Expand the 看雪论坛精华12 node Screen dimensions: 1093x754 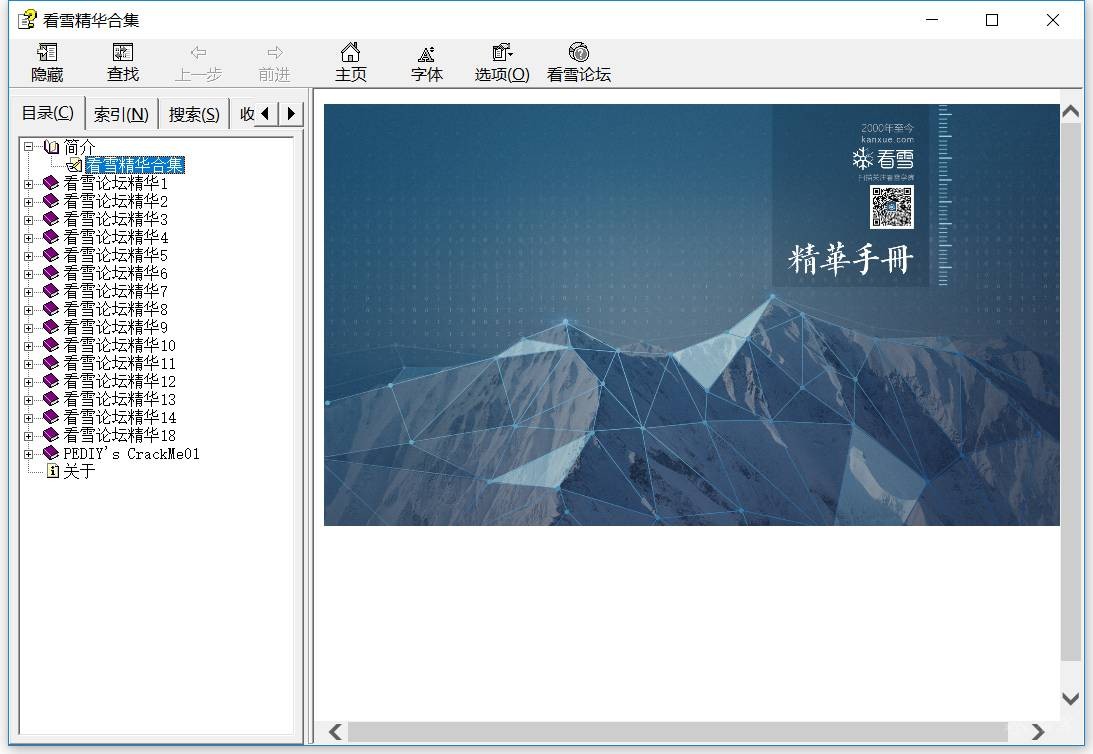click(x=29, y=383)
